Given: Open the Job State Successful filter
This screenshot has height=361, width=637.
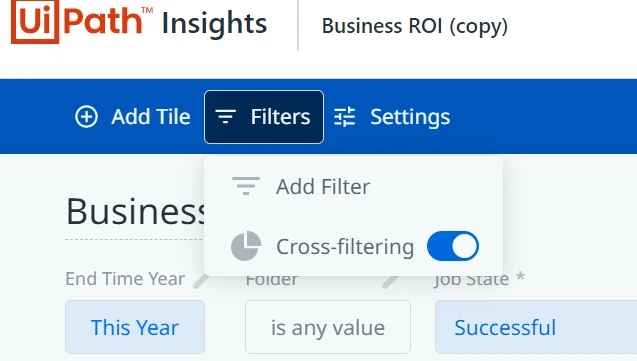Looking at the screenshot, I should 536,327.
